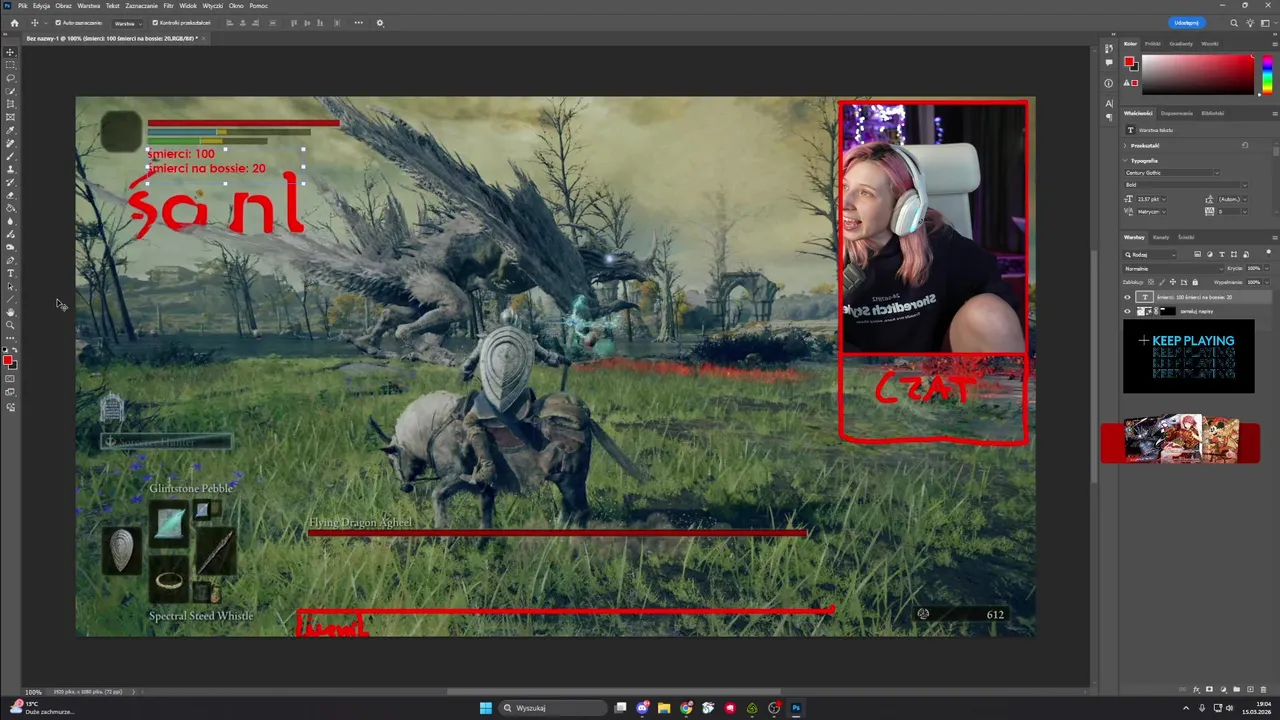This screenshot has height=720, width=1280.
Task: Click the Home icon in options bar
Action: pos(14,23)
